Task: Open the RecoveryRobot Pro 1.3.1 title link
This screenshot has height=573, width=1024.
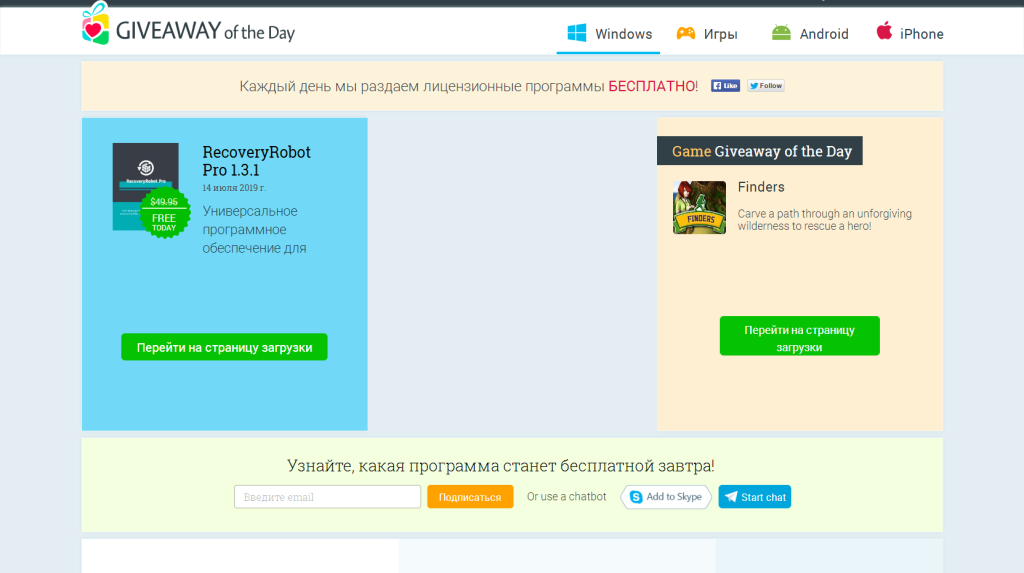Action: click(256, 161)
